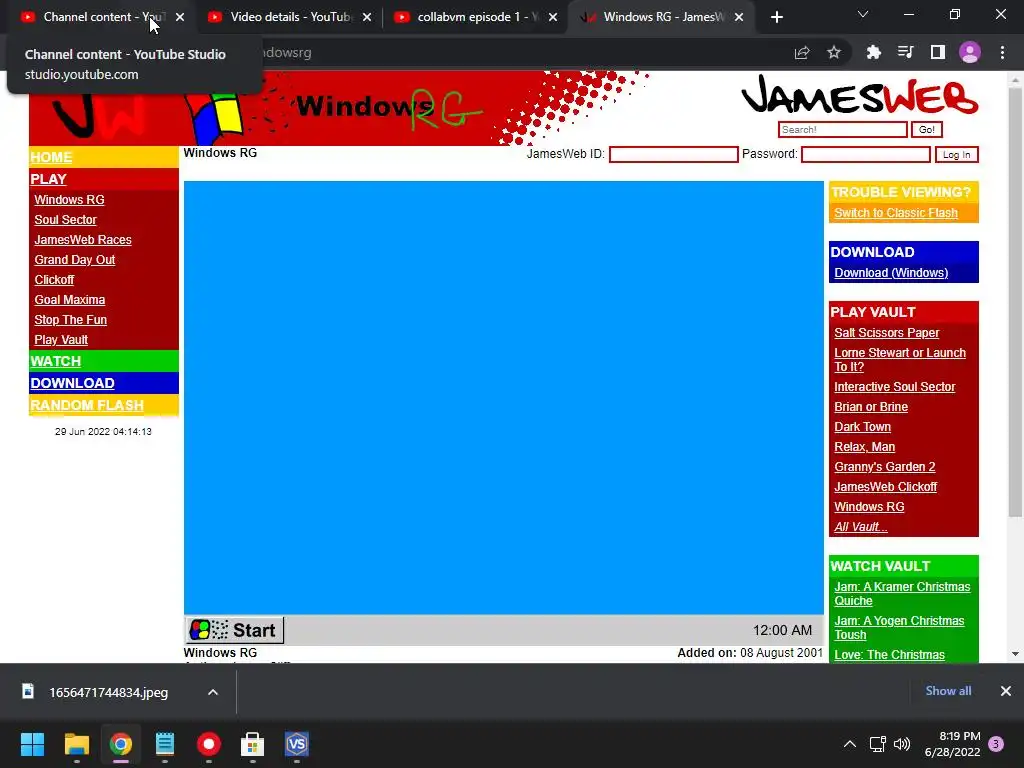Open the DOWNLOAD sidebar menu item
The height and width of the screenshot is (768, 1024).
pyautogui.click(x=72, y=383)
